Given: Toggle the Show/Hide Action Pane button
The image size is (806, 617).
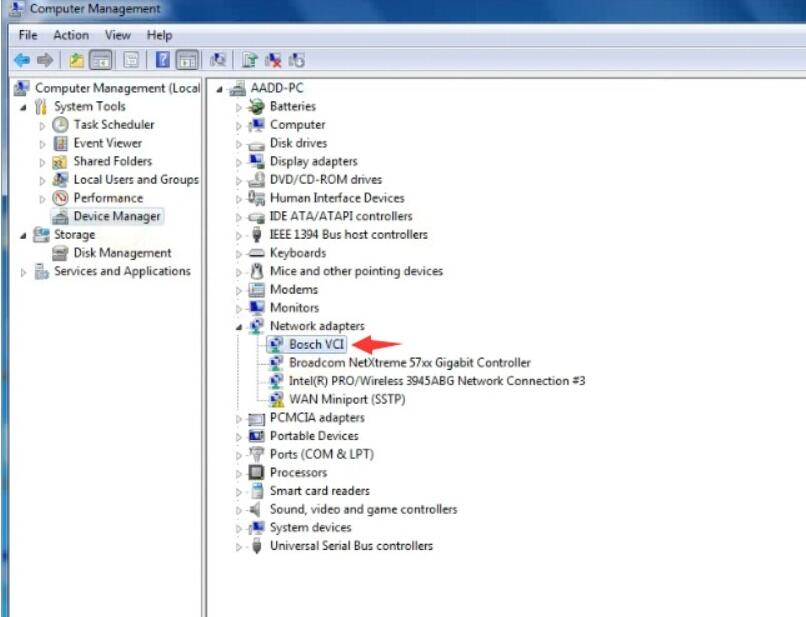Looking at the screenshot, I should [x=187, y=60].
